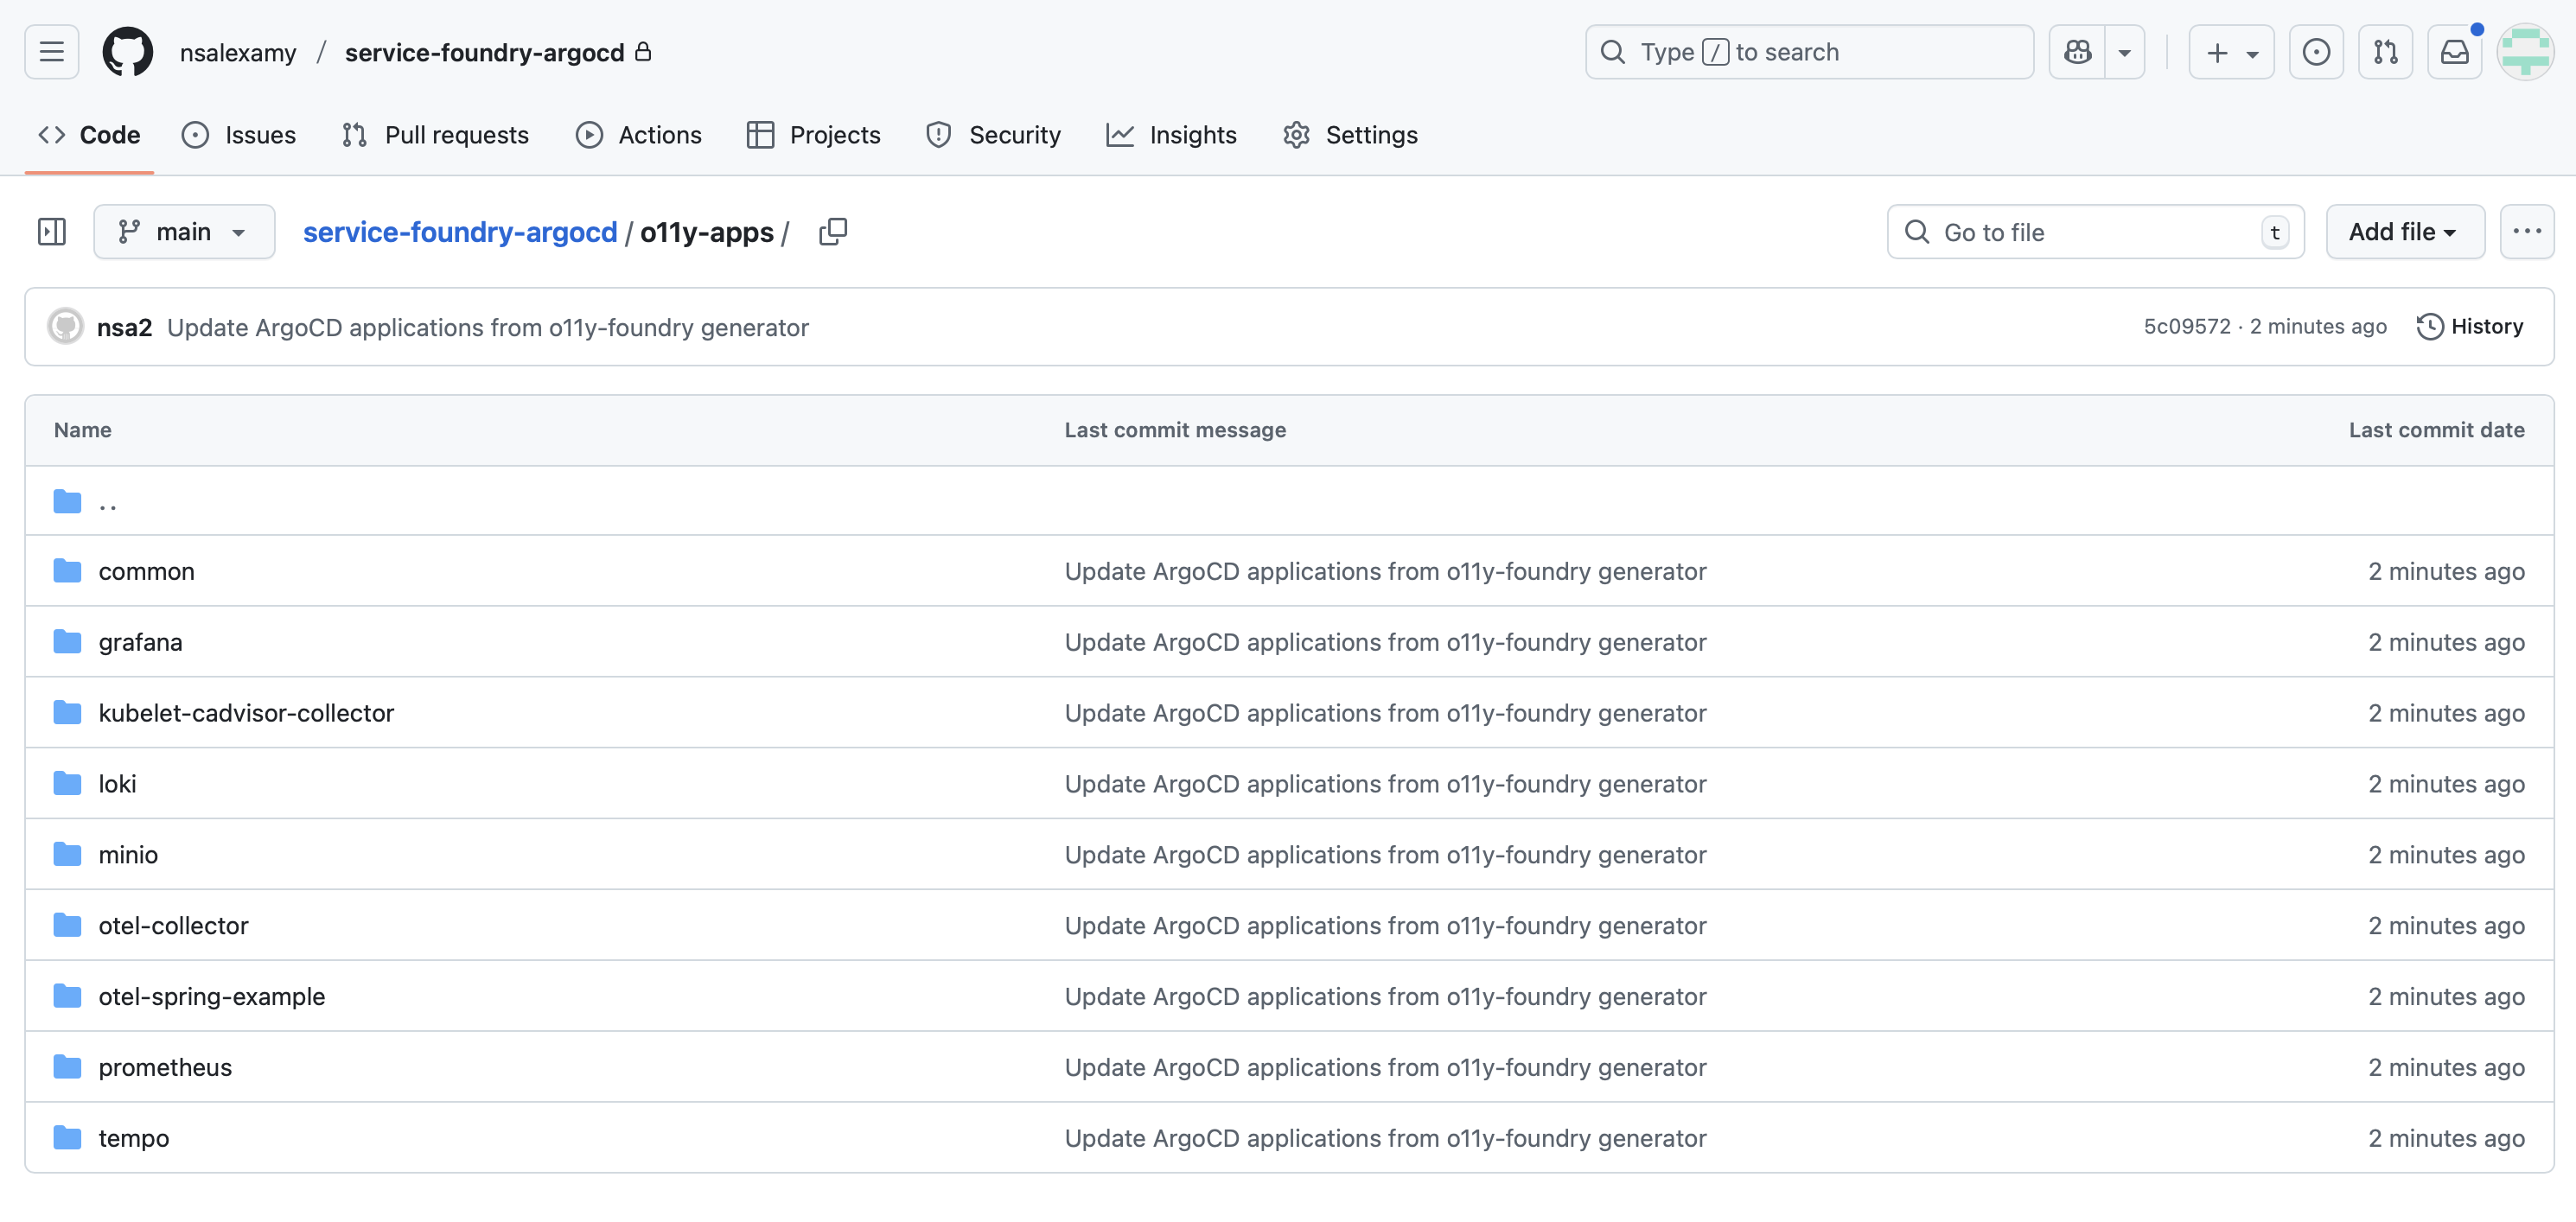Copy the o11y-apps path icon
The image size is (2576, 1222).
[x=833, y=232]
